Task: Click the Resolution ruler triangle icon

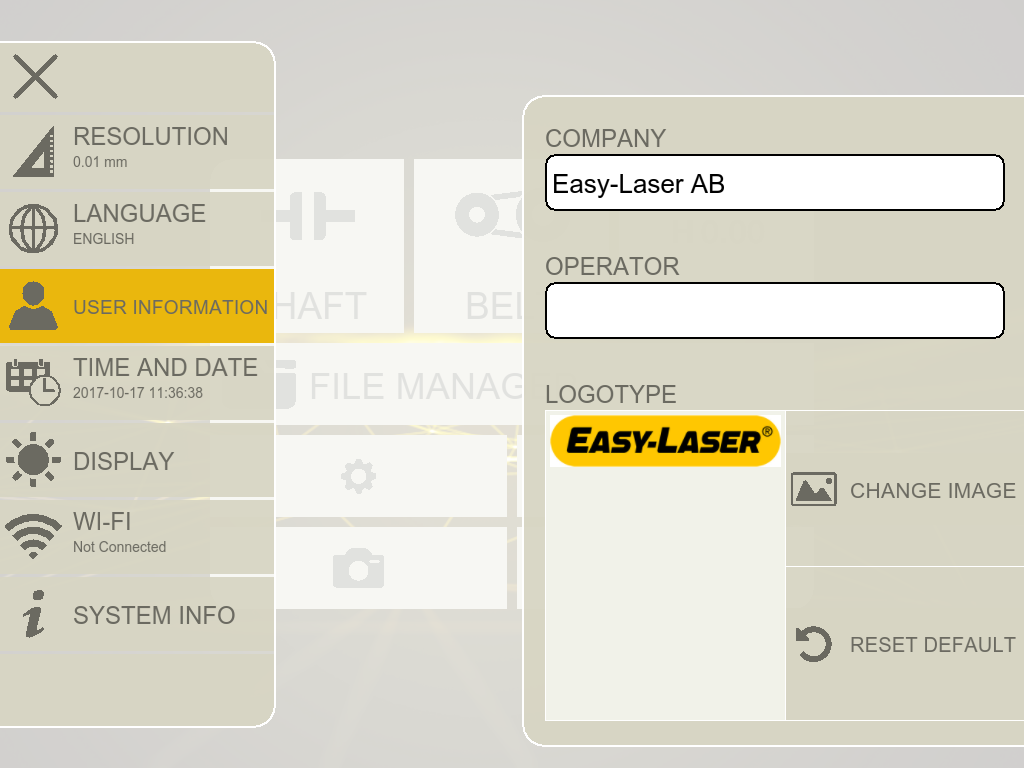Action: [x=33, y=151]
